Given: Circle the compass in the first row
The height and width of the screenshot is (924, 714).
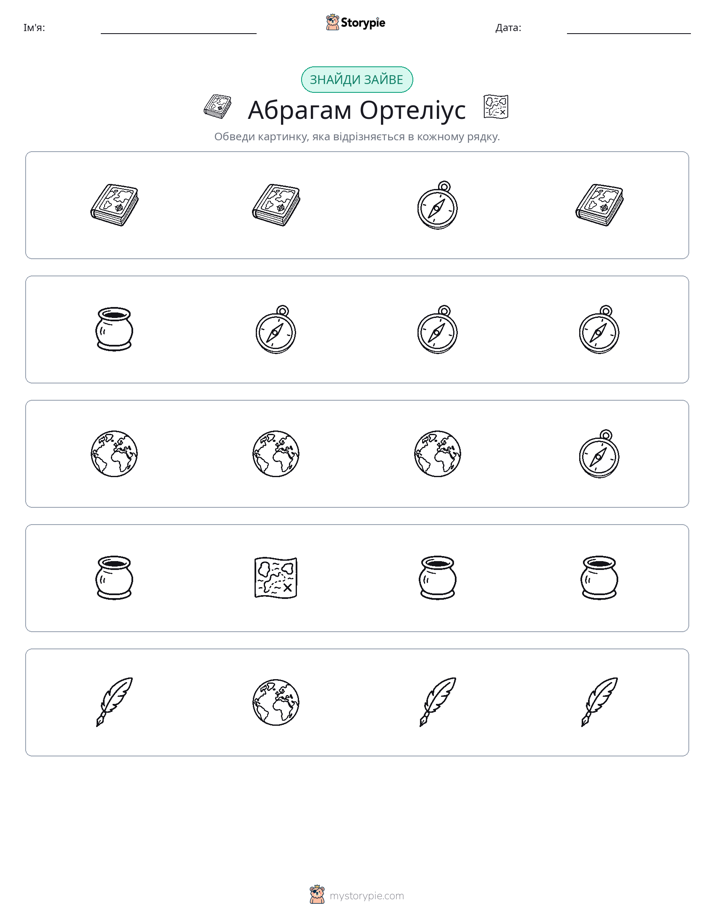Looking at the screenshot, I should click(x=437, y=205).
